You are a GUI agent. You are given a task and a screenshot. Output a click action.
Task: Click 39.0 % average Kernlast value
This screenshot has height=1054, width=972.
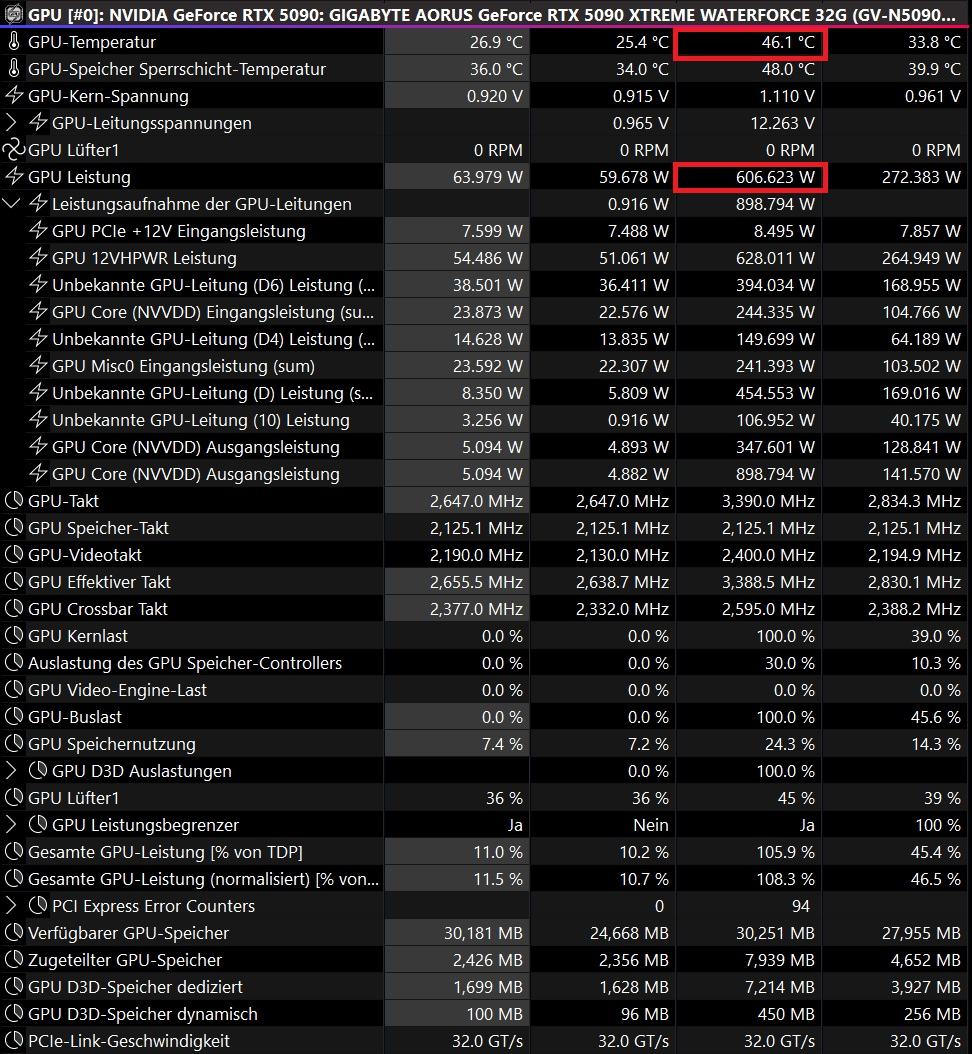tap(936, 636)
